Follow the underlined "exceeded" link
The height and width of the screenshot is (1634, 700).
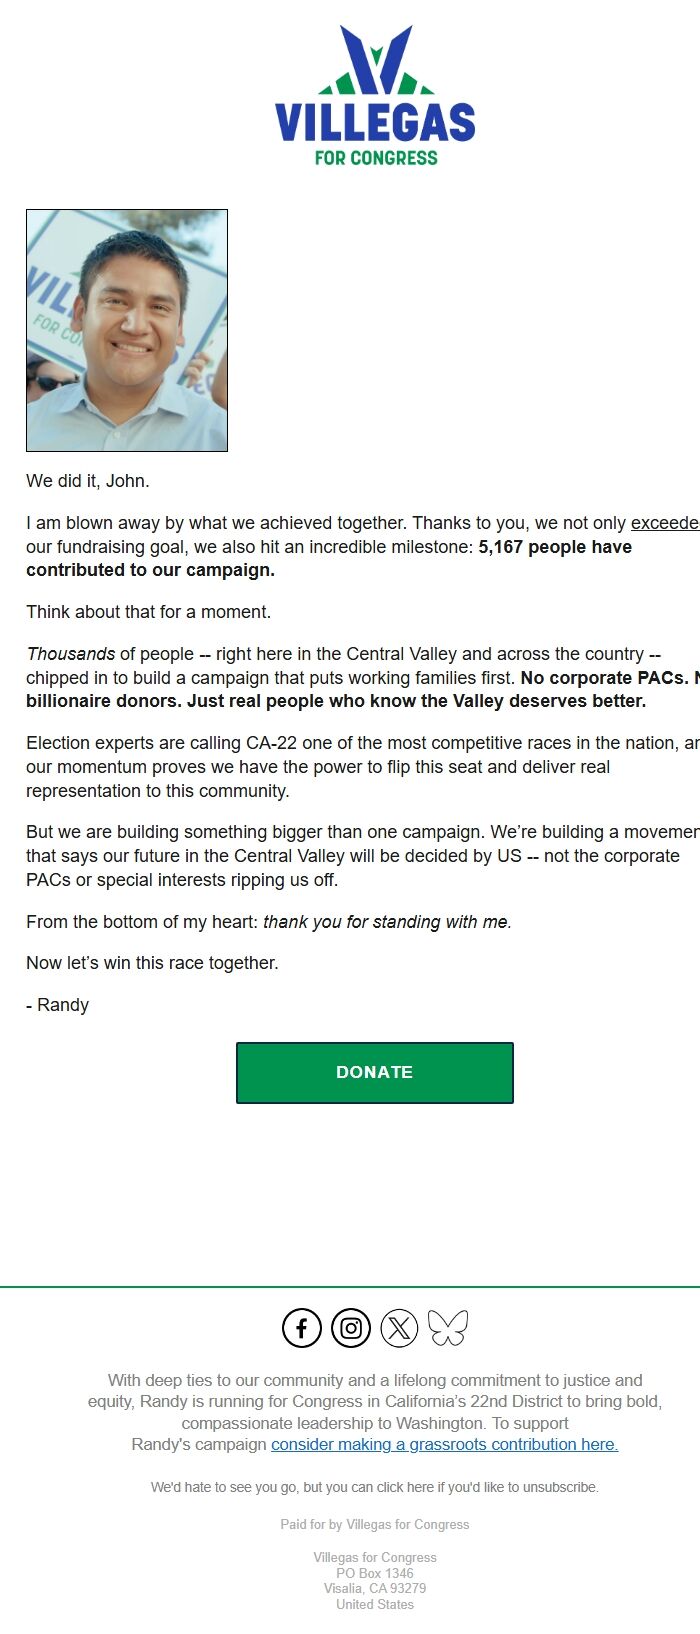point(664,523)
